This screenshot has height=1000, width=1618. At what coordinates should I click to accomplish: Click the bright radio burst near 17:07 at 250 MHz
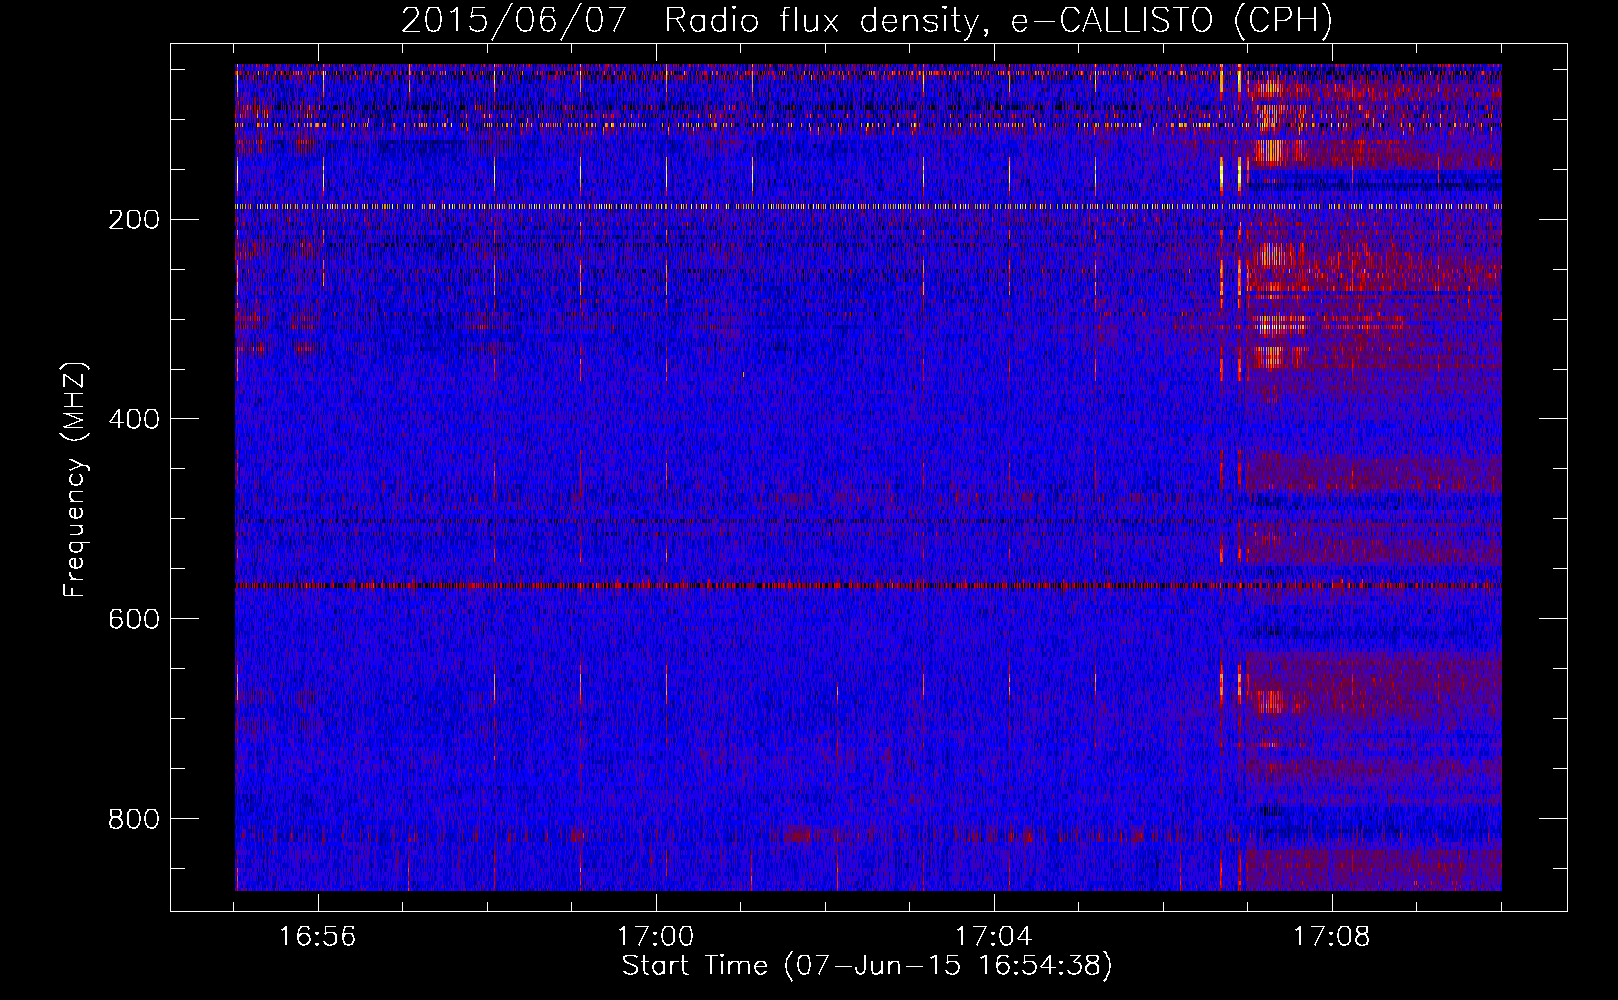[x=1272, y=256]
